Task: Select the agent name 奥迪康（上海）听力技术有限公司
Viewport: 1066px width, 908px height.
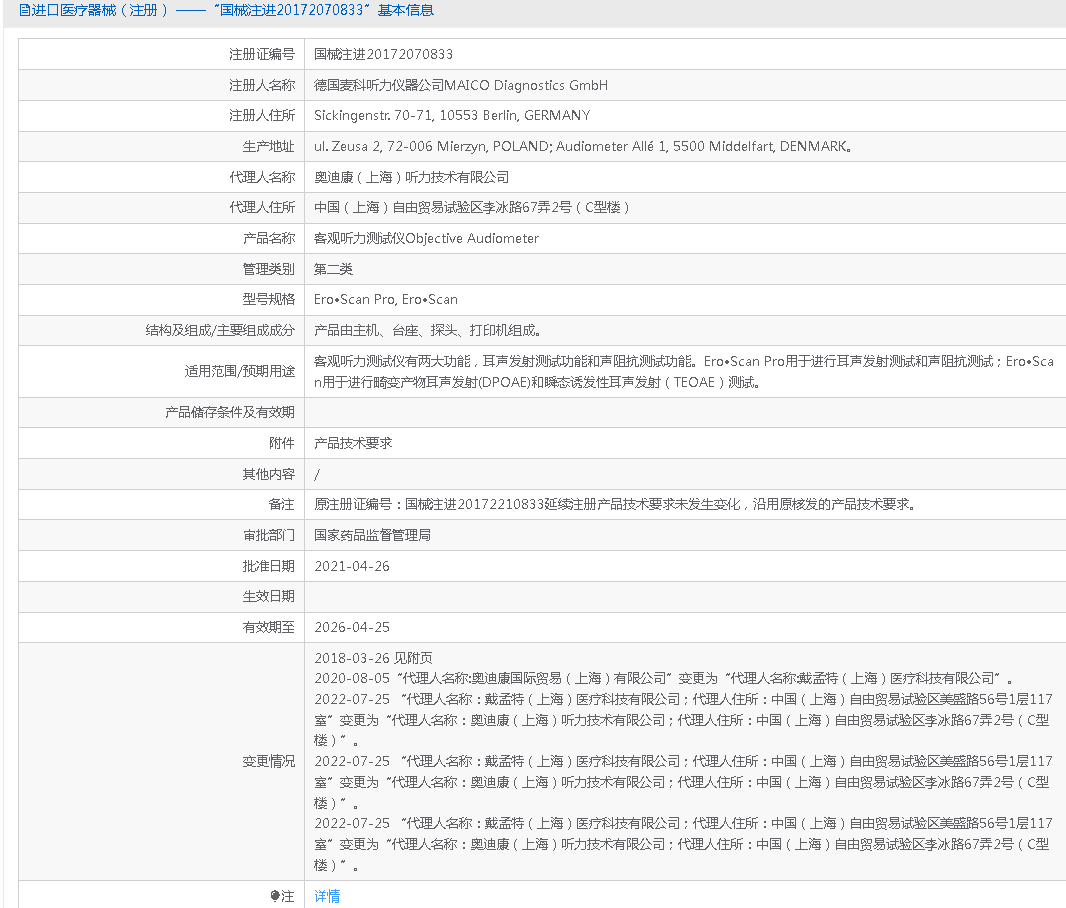Action: (x=411, y=177)
